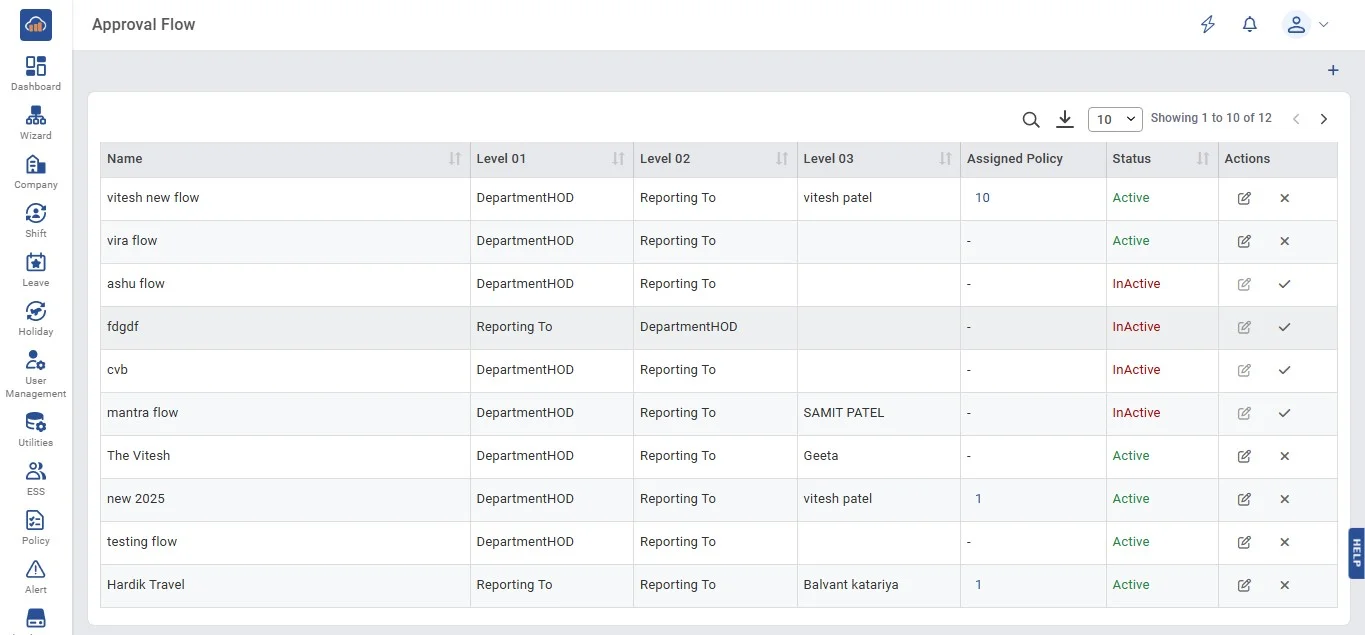Sort by the Status column
1365x635 pixels.
(x=1203, y=159)
